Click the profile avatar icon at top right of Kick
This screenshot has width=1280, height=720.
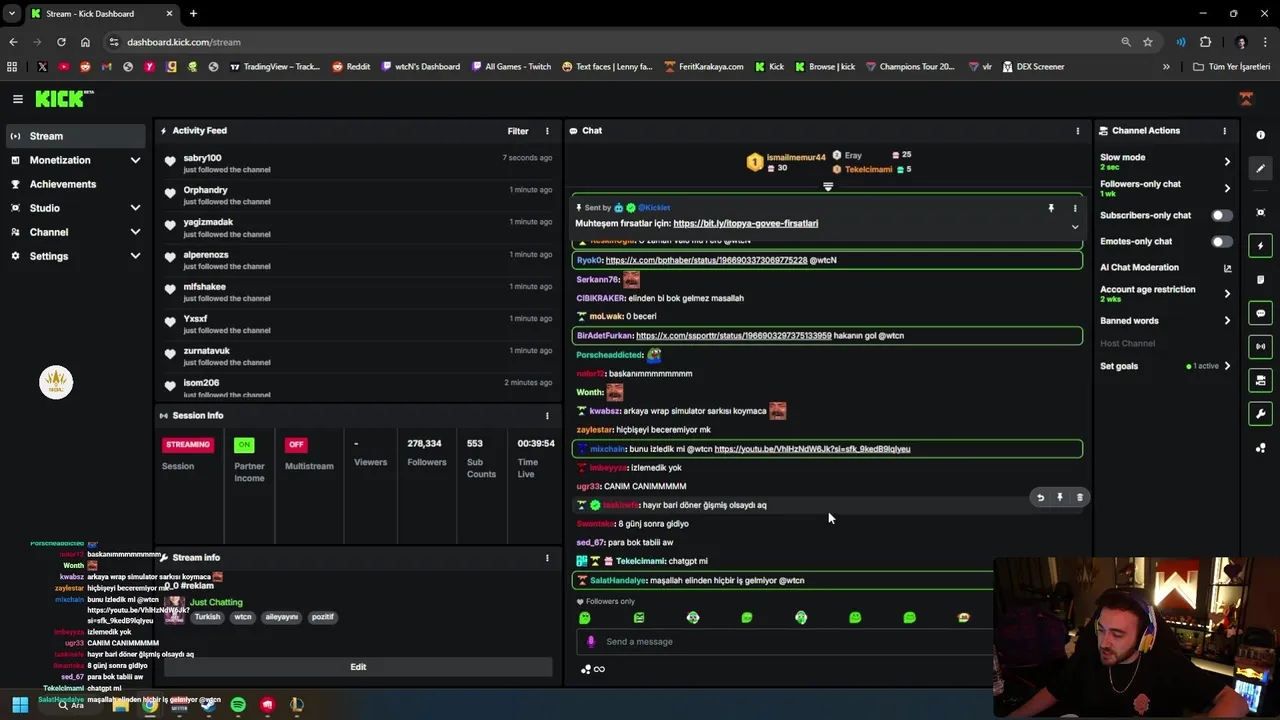tap(1246, 99)
